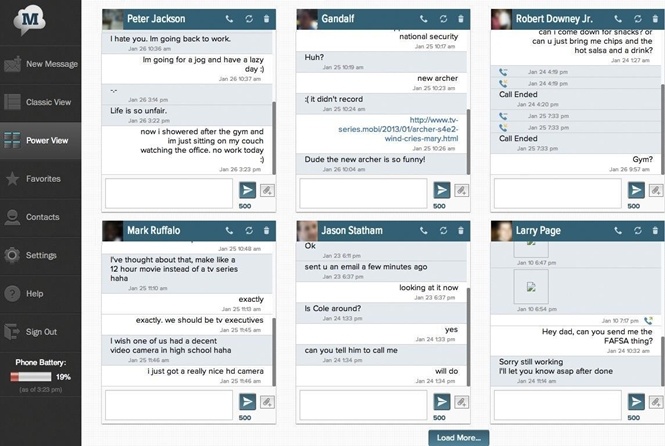The width and height of the screenshot is (665, 446).
Task: Open the MightyText logo at top left
Action: (x=40, y=19)
